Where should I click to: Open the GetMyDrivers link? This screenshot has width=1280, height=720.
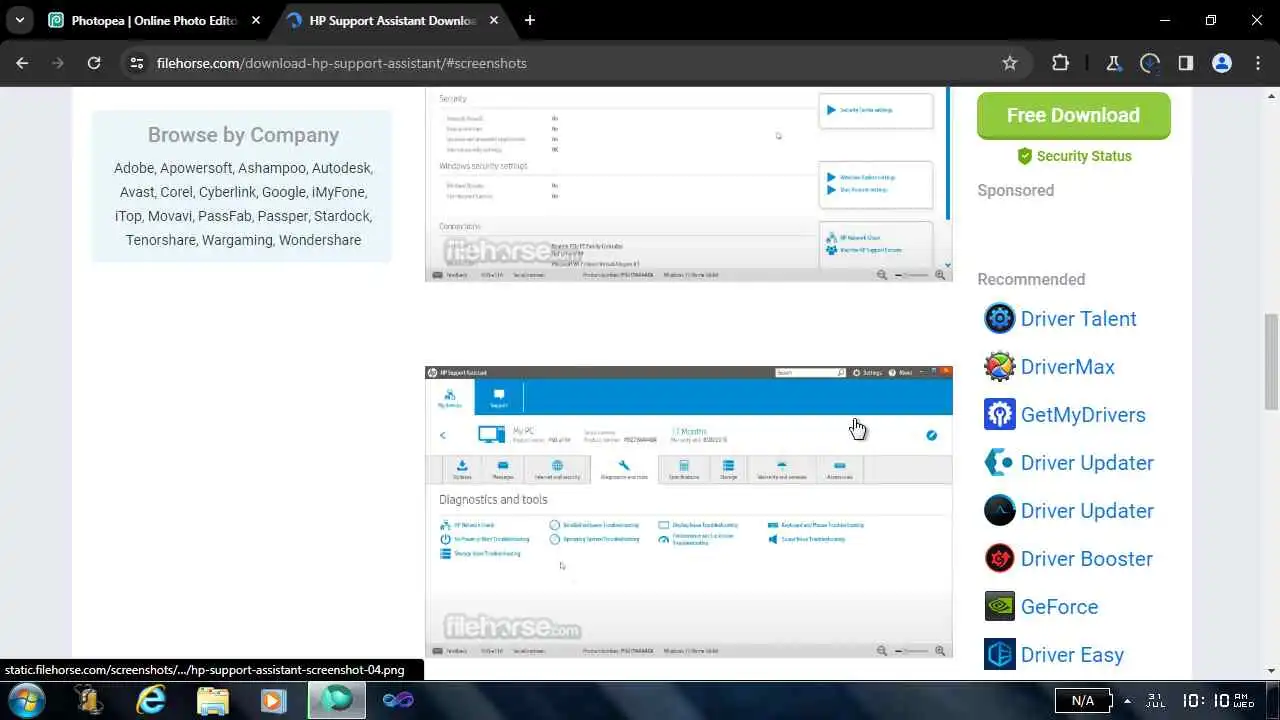point(1083,415)
